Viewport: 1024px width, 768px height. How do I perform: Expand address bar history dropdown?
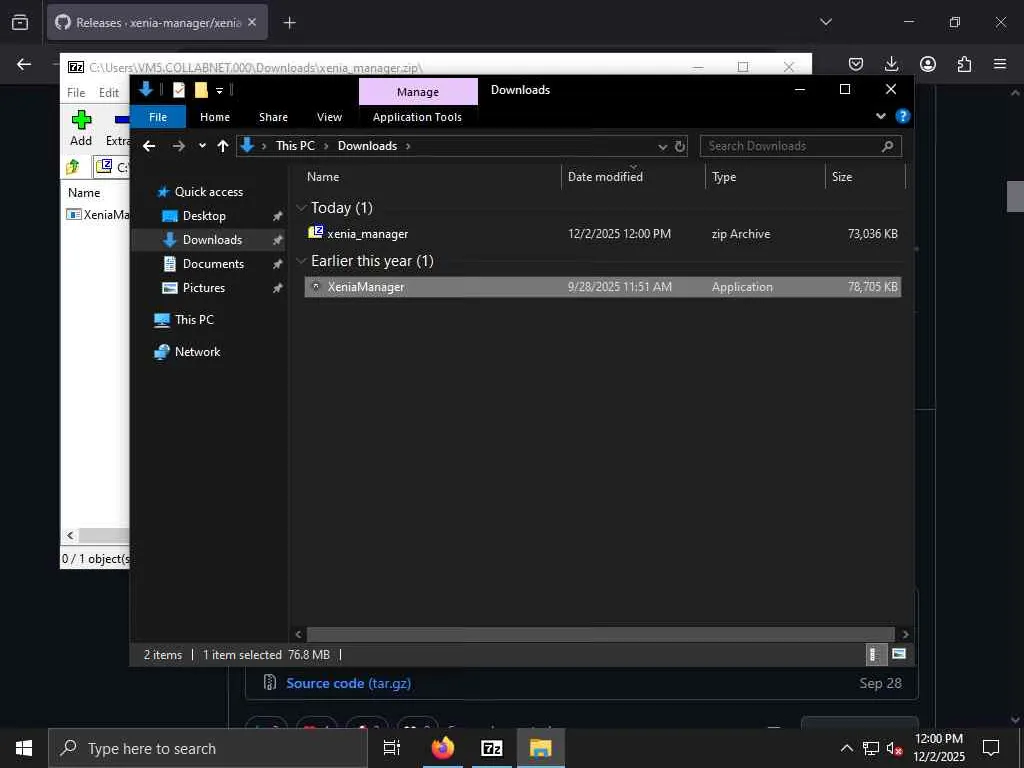click(662, 146)
